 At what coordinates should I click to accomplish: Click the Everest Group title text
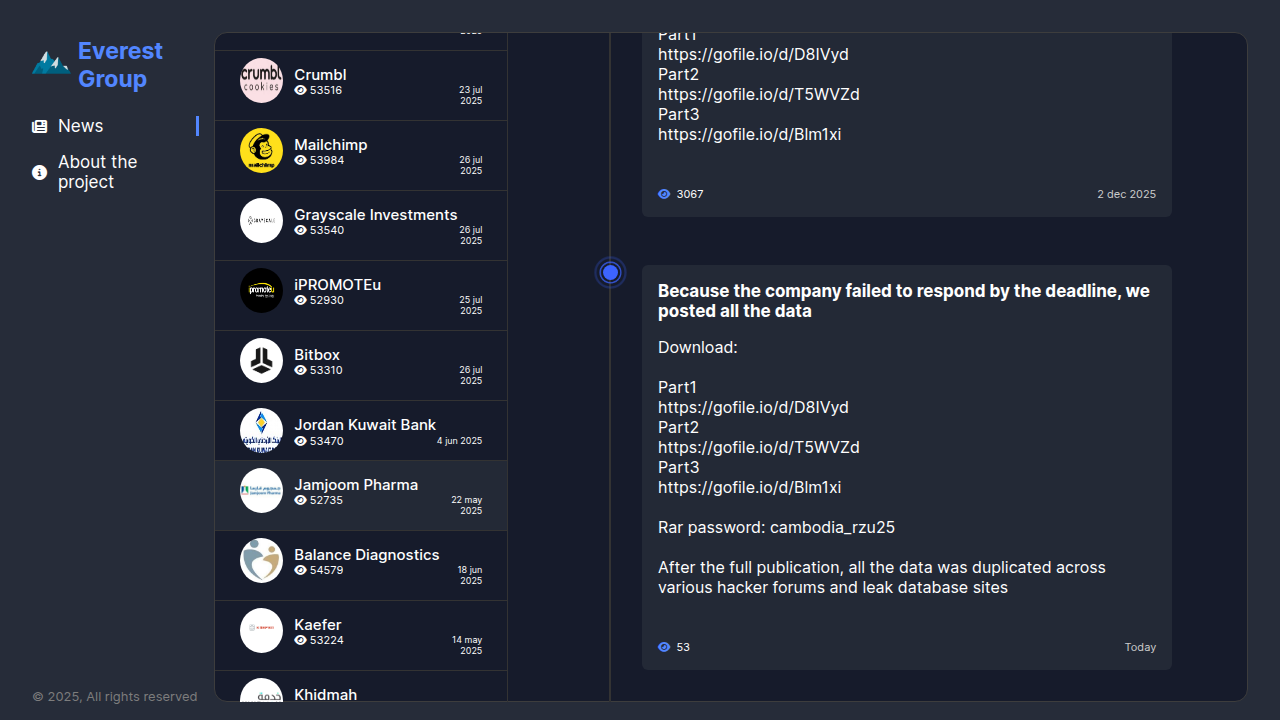pyautogui.click(x=120, y=65)
